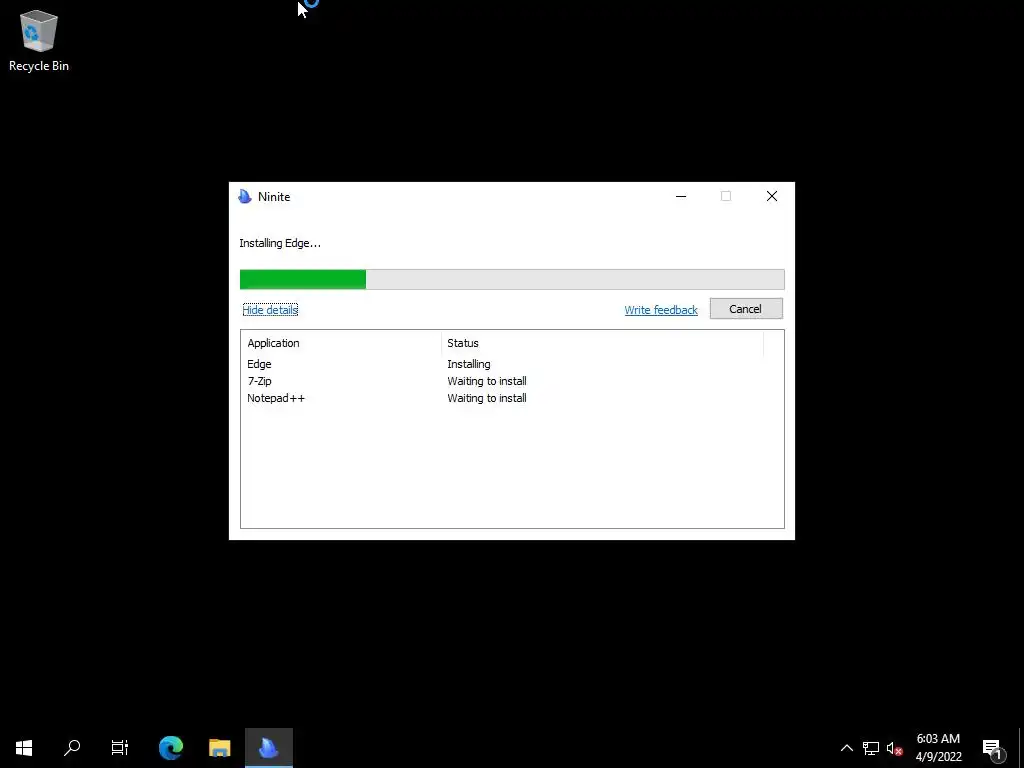The height and width of the screenshot is (768, 1024).
Task: Open the Action Center notifications icon
Action: tap(993, 748)
